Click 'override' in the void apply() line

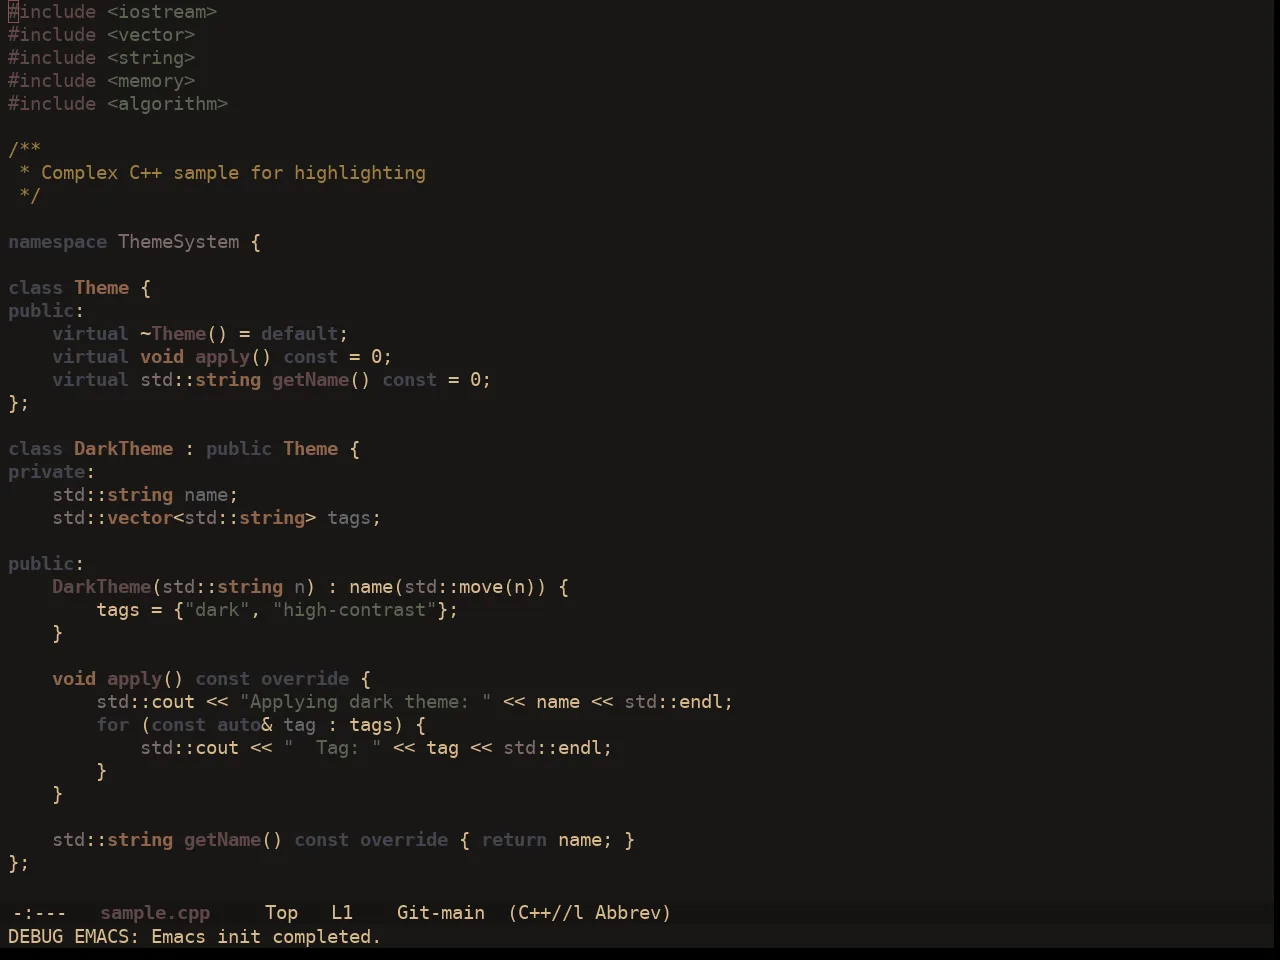[305, 679]
